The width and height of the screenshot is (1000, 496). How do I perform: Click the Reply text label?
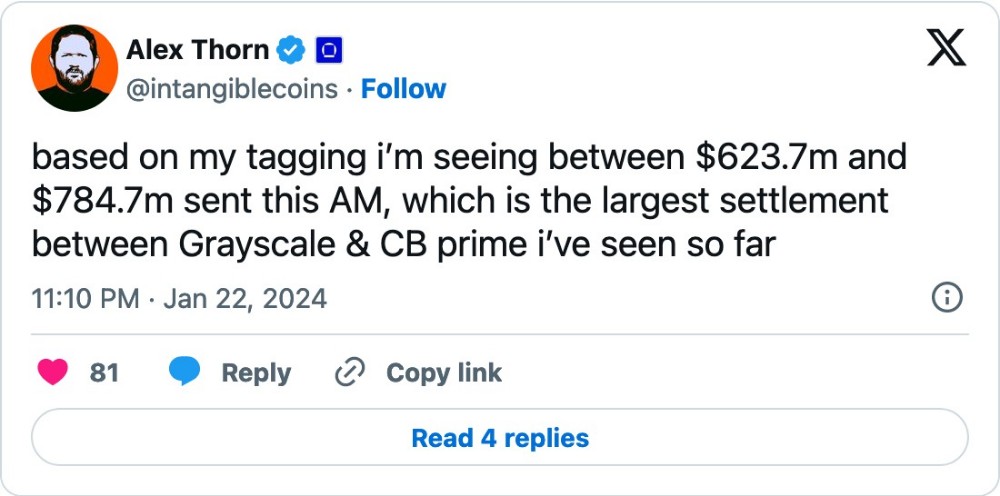click(256, 373)
